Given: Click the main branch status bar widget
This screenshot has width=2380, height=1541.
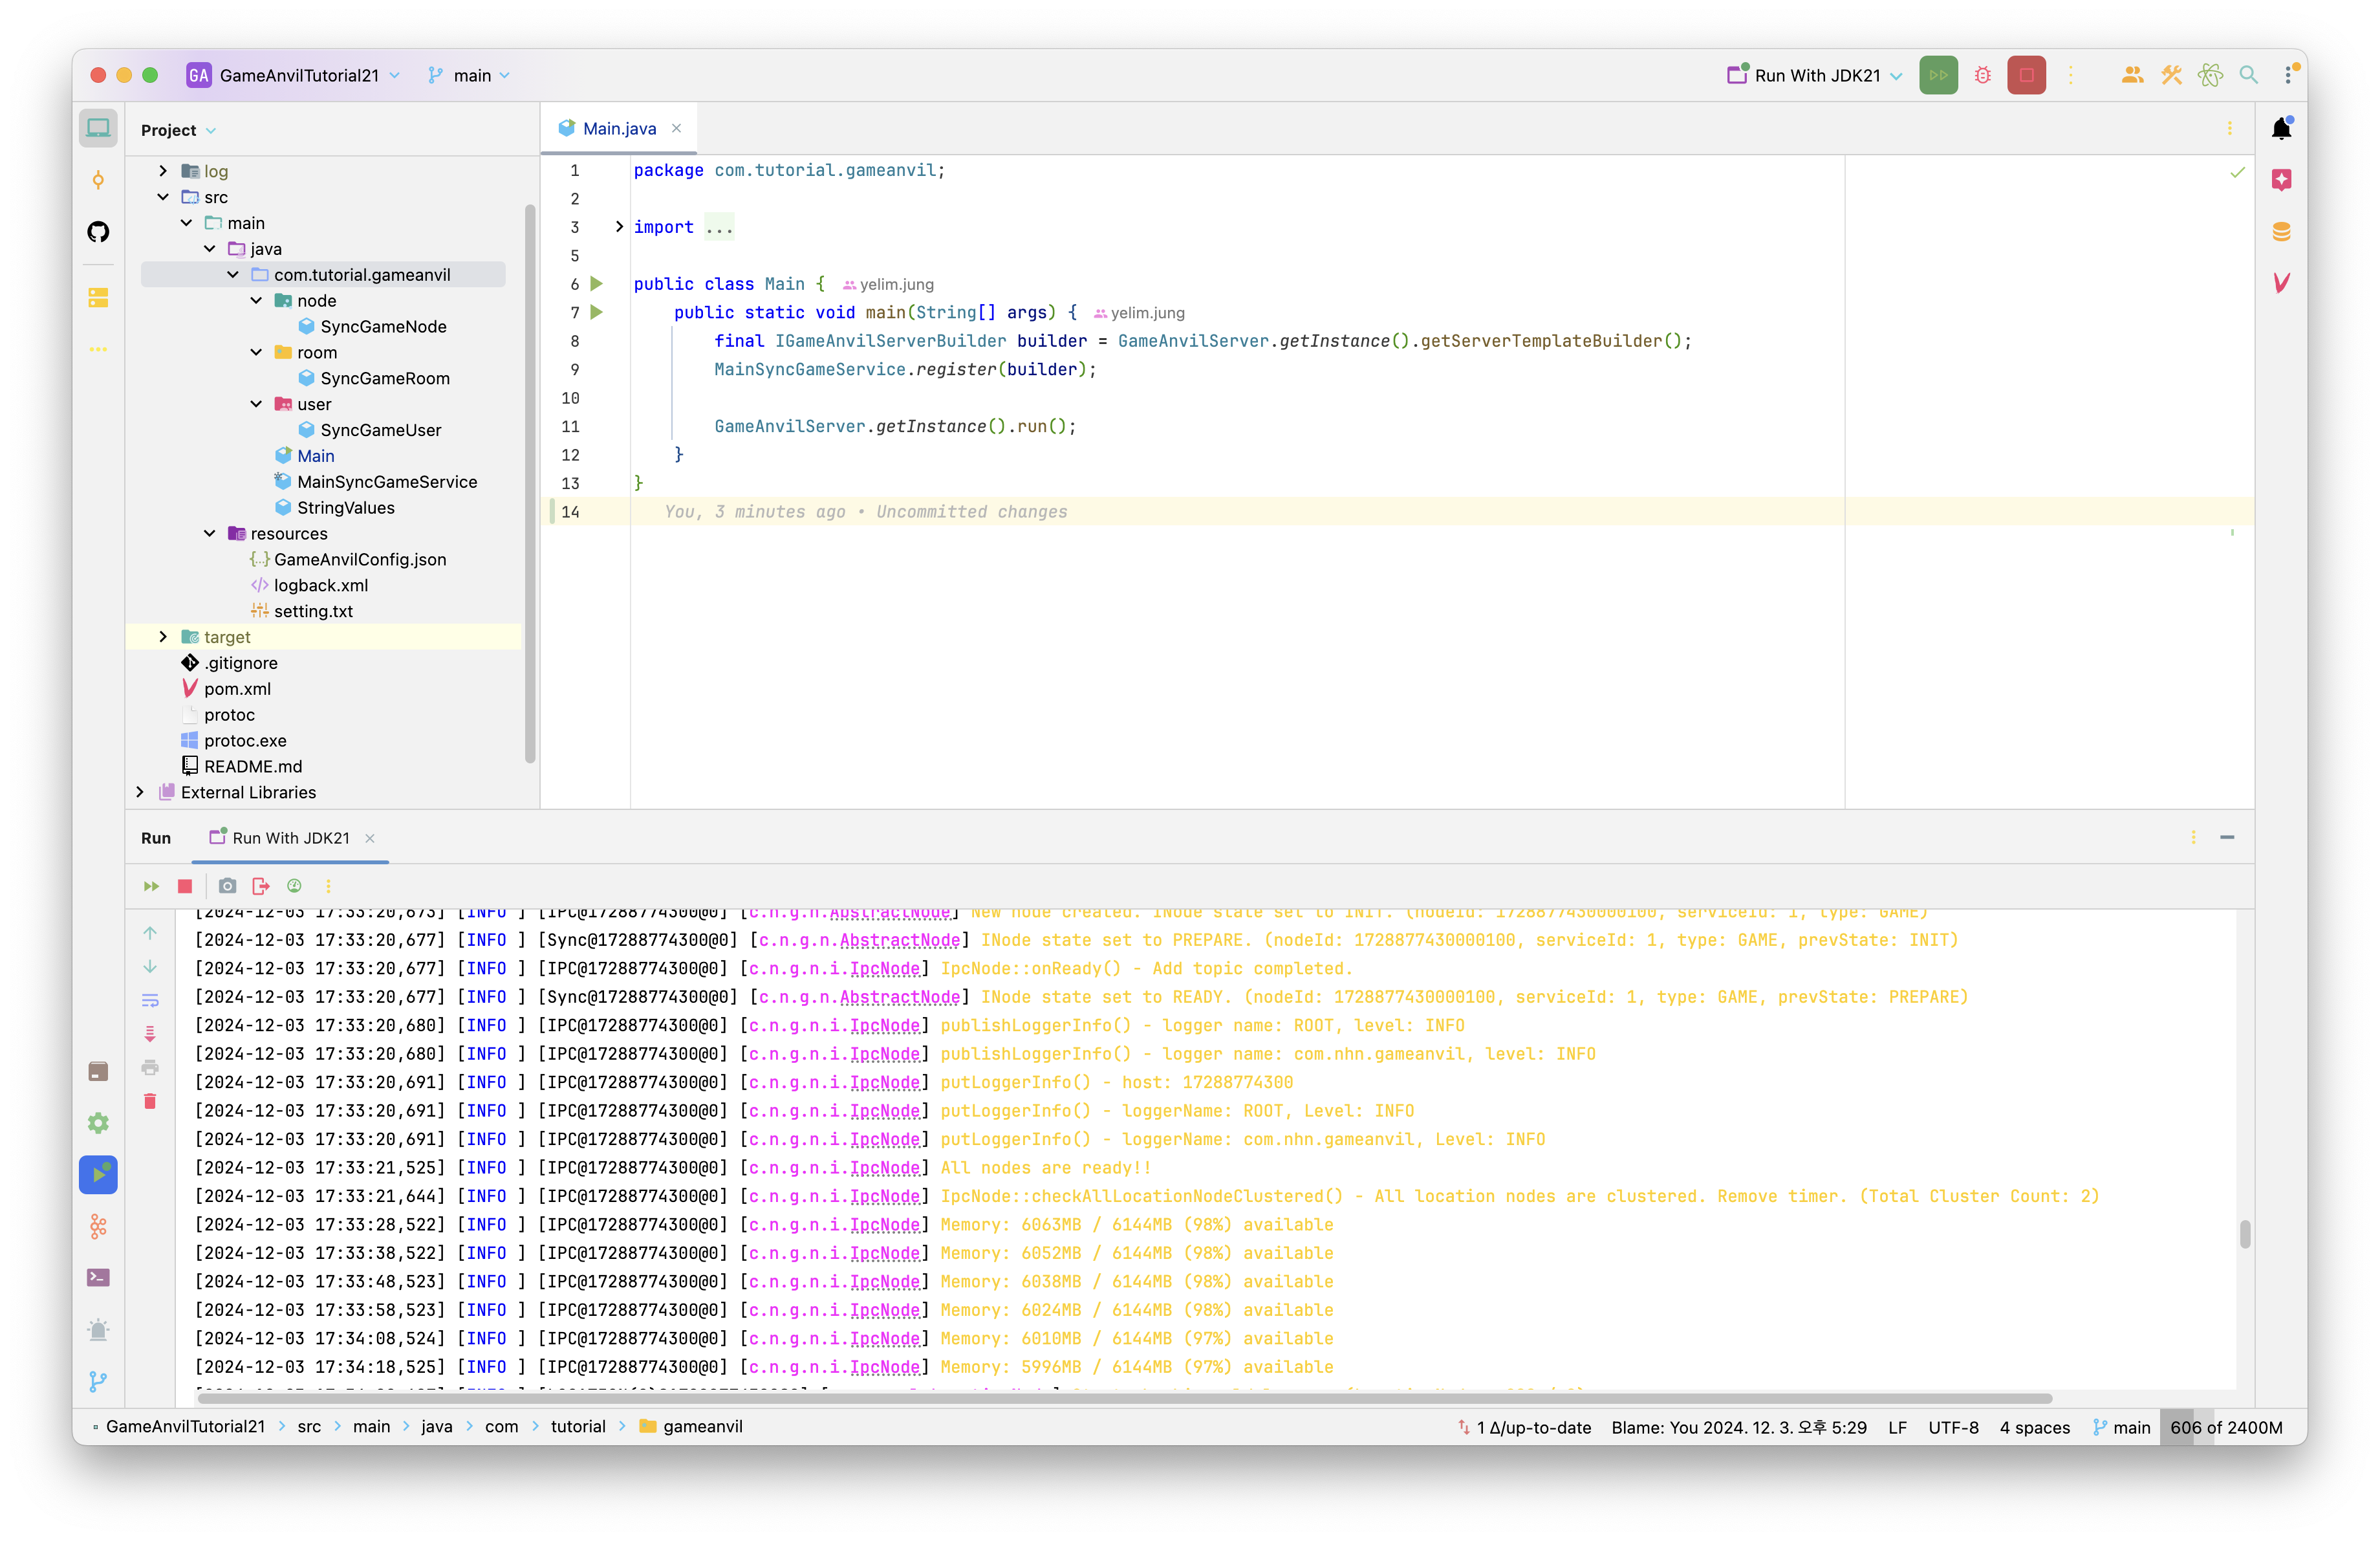Looking at the screenshot, I should click(x=2121, y=1427).
